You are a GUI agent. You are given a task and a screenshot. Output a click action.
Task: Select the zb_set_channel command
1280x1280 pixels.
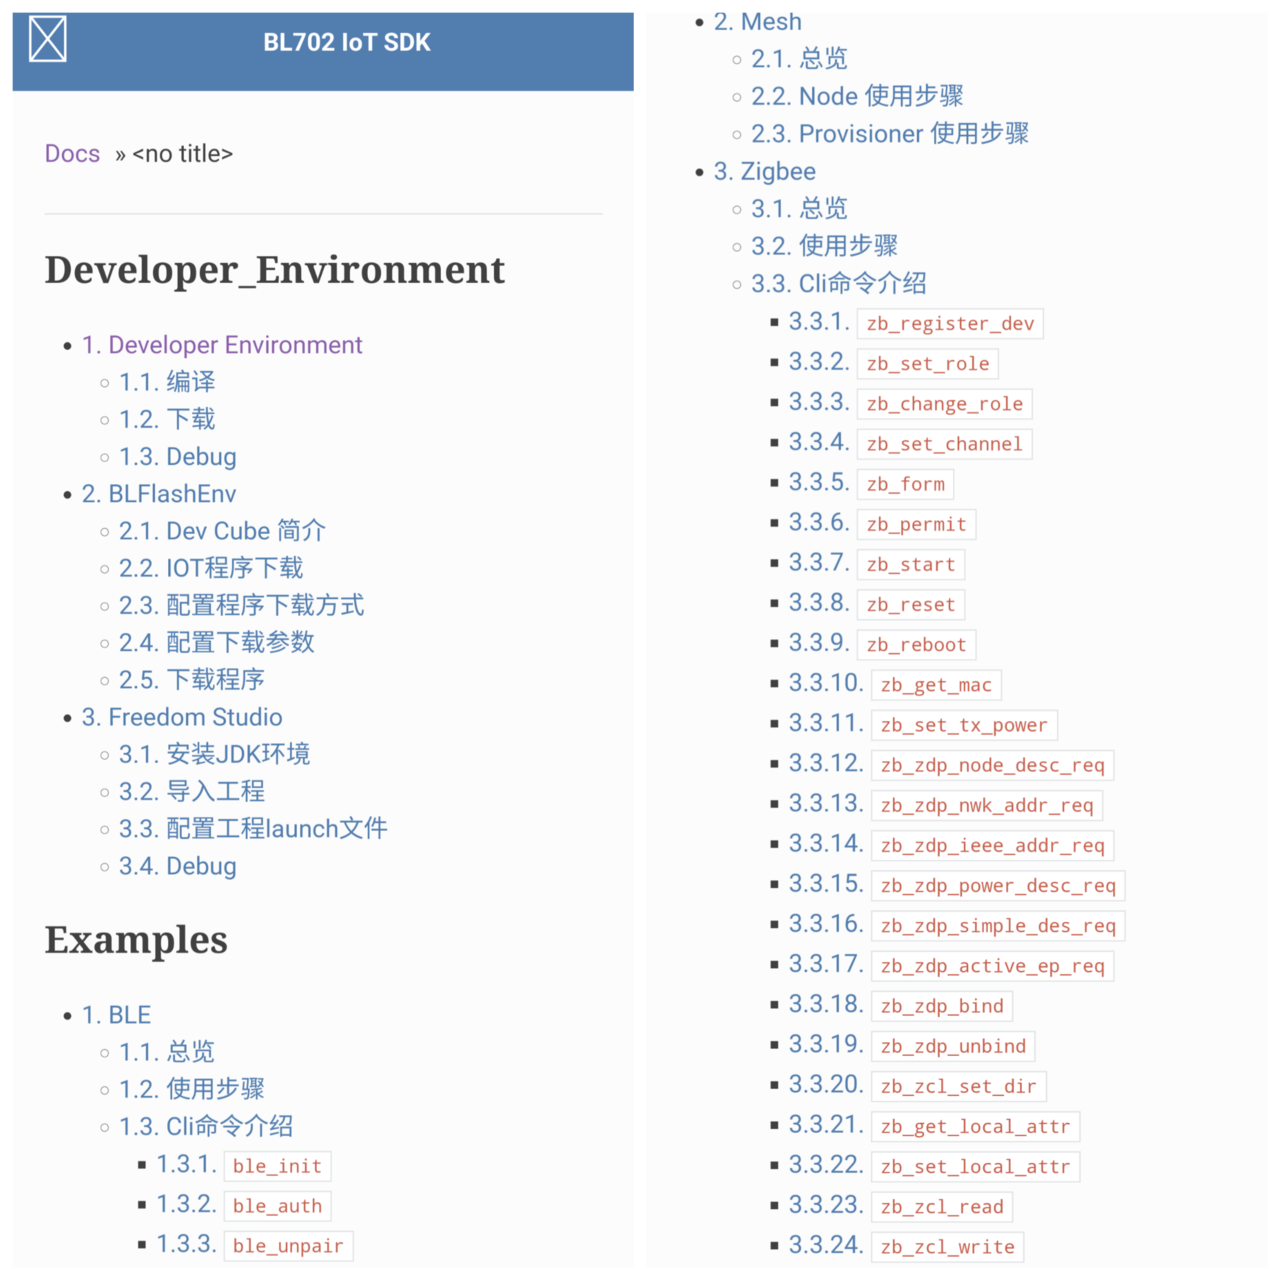pos(943,444)
